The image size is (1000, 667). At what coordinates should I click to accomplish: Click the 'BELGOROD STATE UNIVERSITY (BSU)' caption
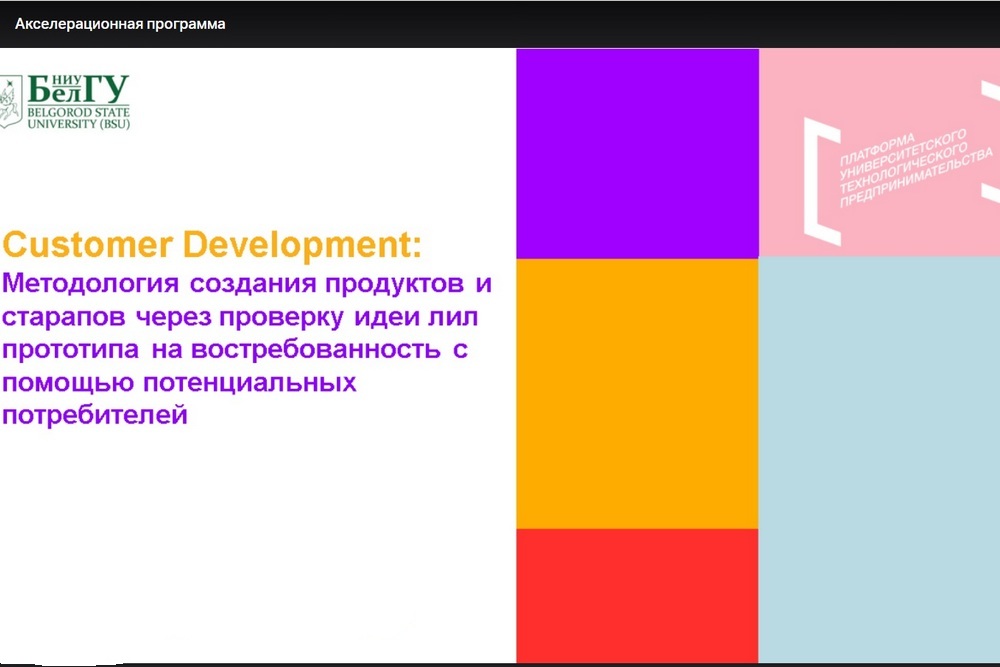(x=78, y=119)
